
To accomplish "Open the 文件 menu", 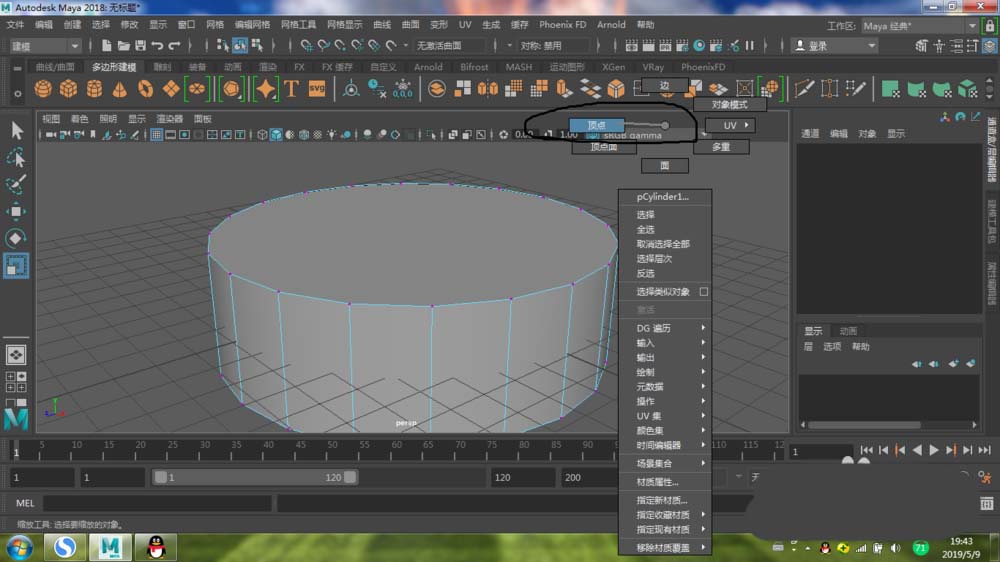I will (15, 25).
